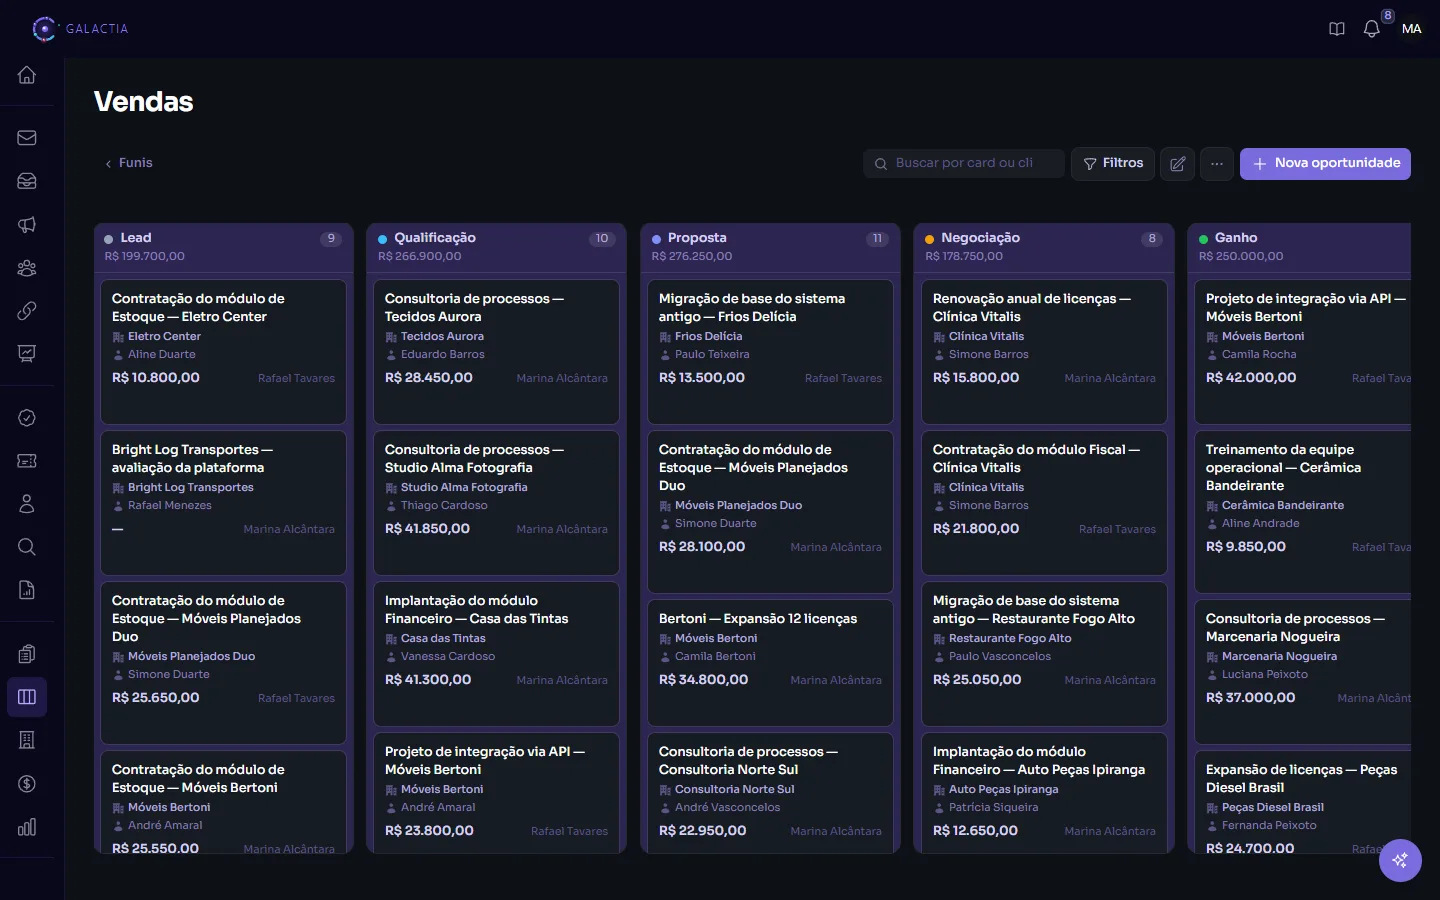
Task: Click value R$ 34.800,00
Action: (704, 680)
